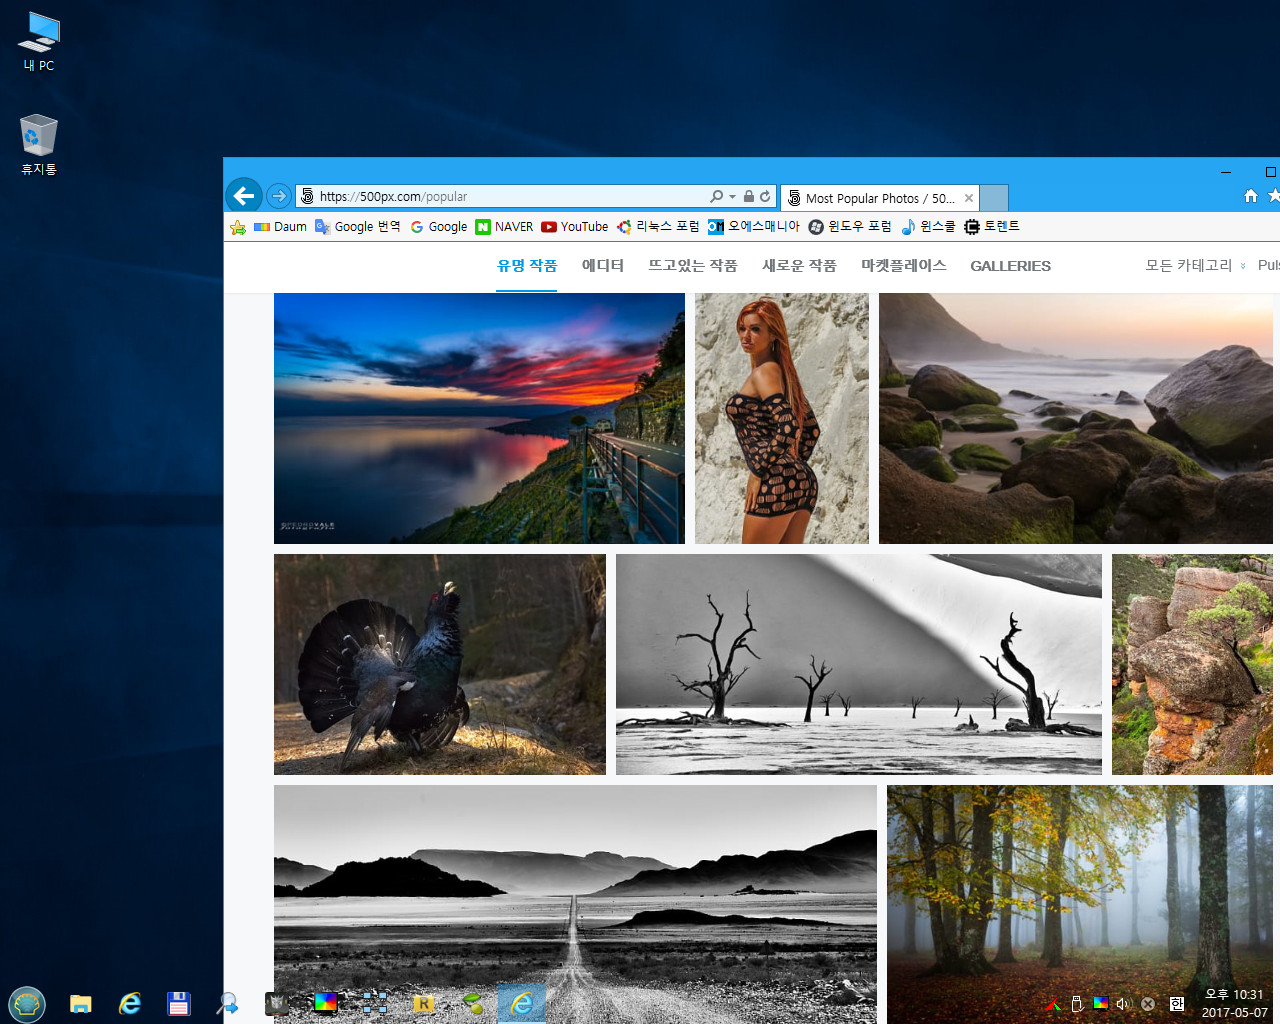This screenshot has width=1280, height=1024.
Task: Open the NAVER bookmark
Action: coord(504,227)
